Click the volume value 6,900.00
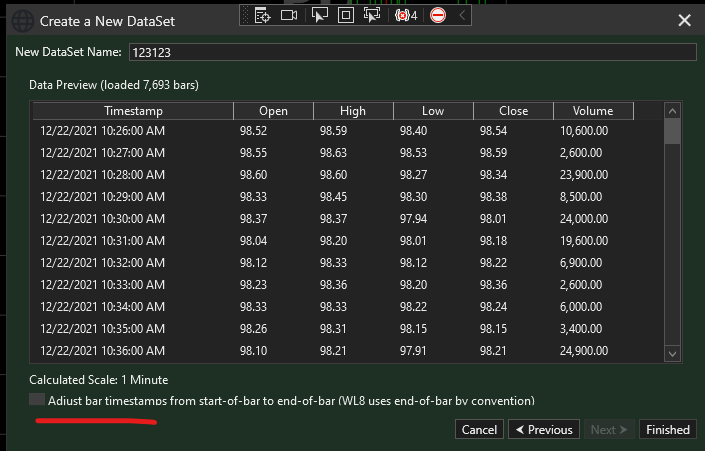The image size is (705, 451). 581,263
